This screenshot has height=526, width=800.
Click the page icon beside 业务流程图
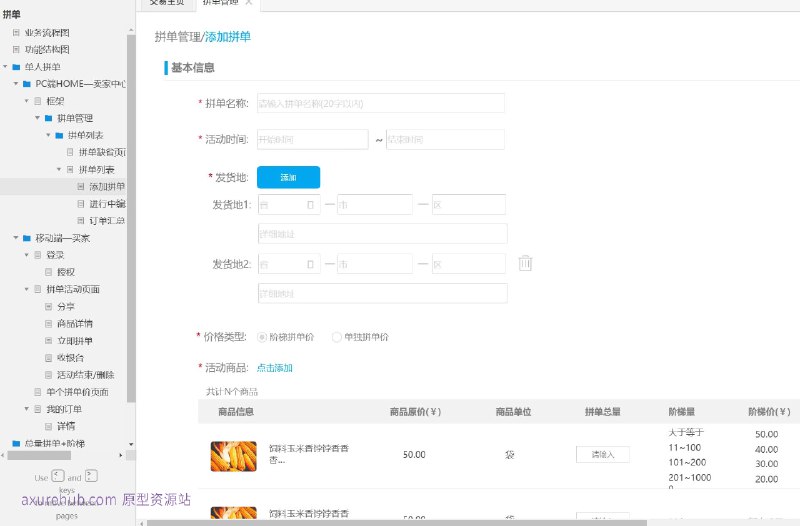[x=16, y=33]
